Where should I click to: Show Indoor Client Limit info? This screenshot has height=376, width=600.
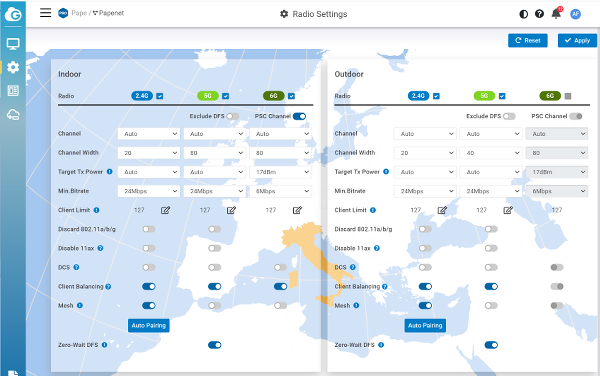(96, 210)
